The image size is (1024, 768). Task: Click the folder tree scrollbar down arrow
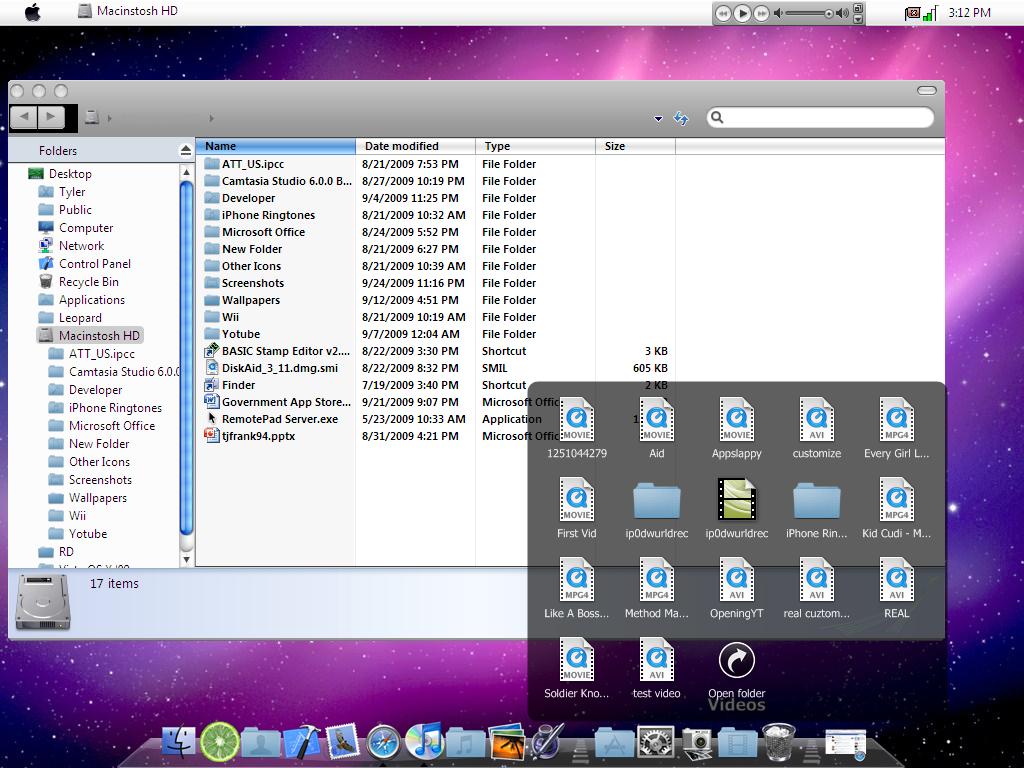186,559
